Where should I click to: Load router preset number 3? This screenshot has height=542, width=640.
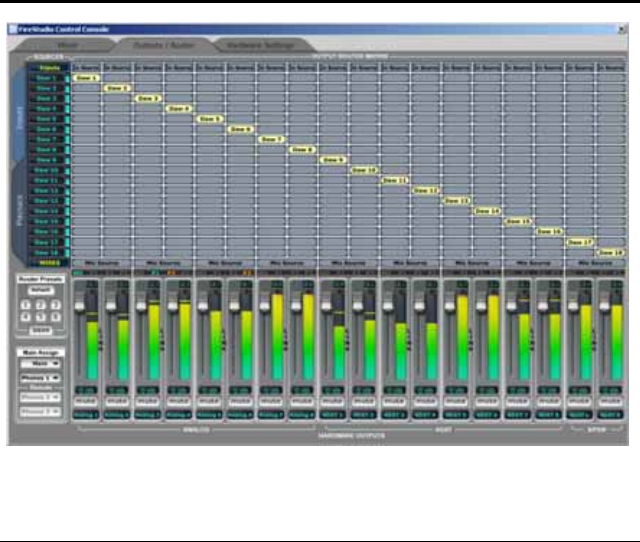click(55, 303)
